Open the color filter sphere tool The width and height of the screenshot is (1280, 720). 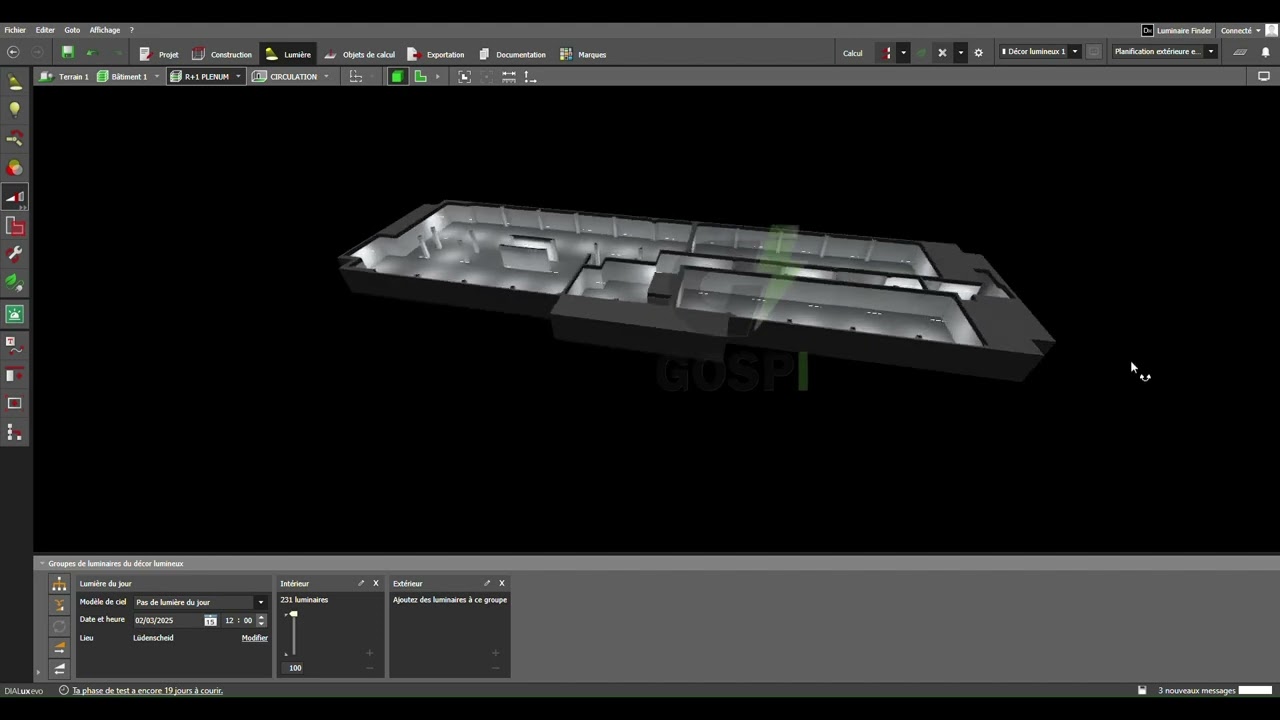(15, 168)
